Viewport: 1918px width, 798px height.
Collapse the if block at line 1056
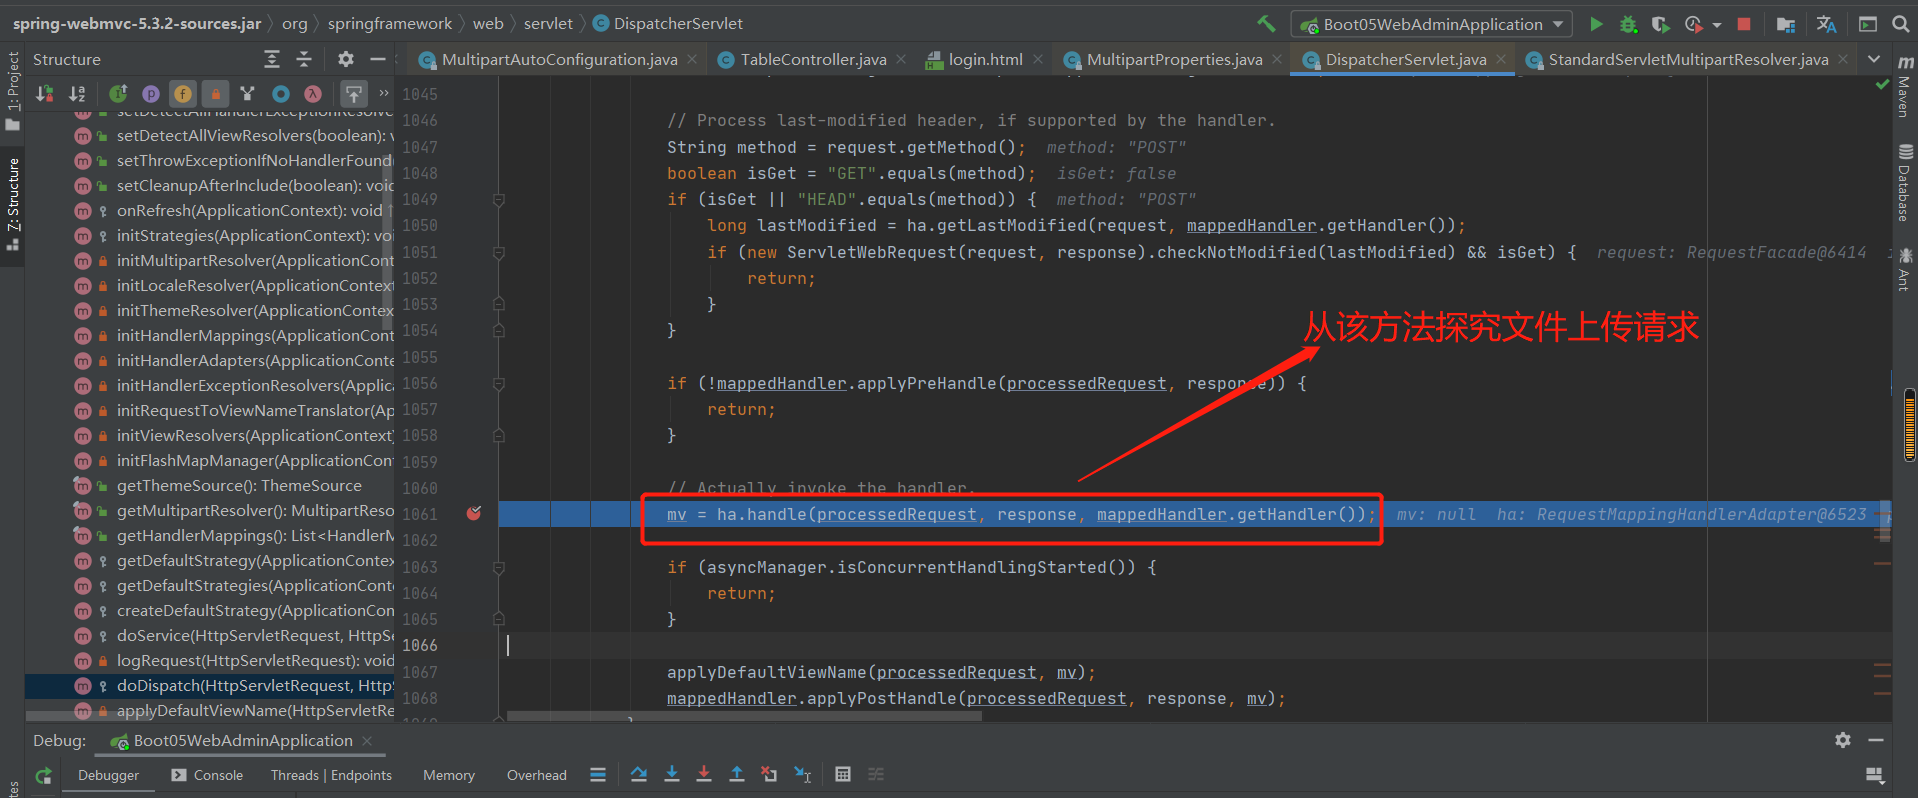[x=499, y=383]
